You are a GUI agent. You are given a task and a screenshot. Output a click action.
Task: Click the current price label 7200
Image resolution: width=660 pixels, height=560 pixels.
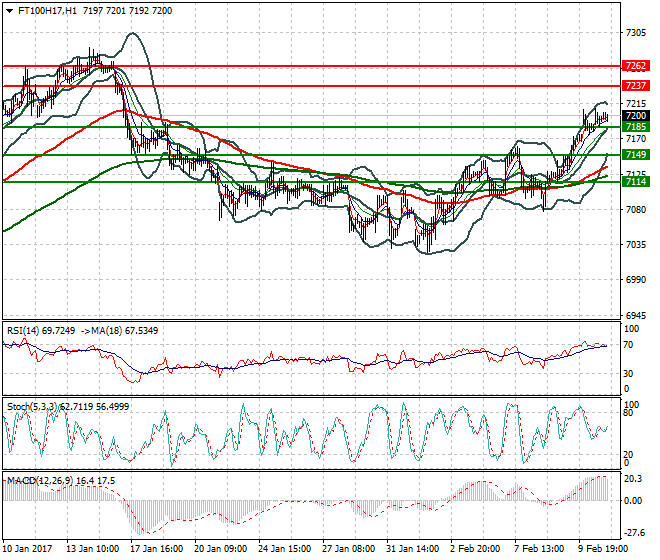[636, 116]
